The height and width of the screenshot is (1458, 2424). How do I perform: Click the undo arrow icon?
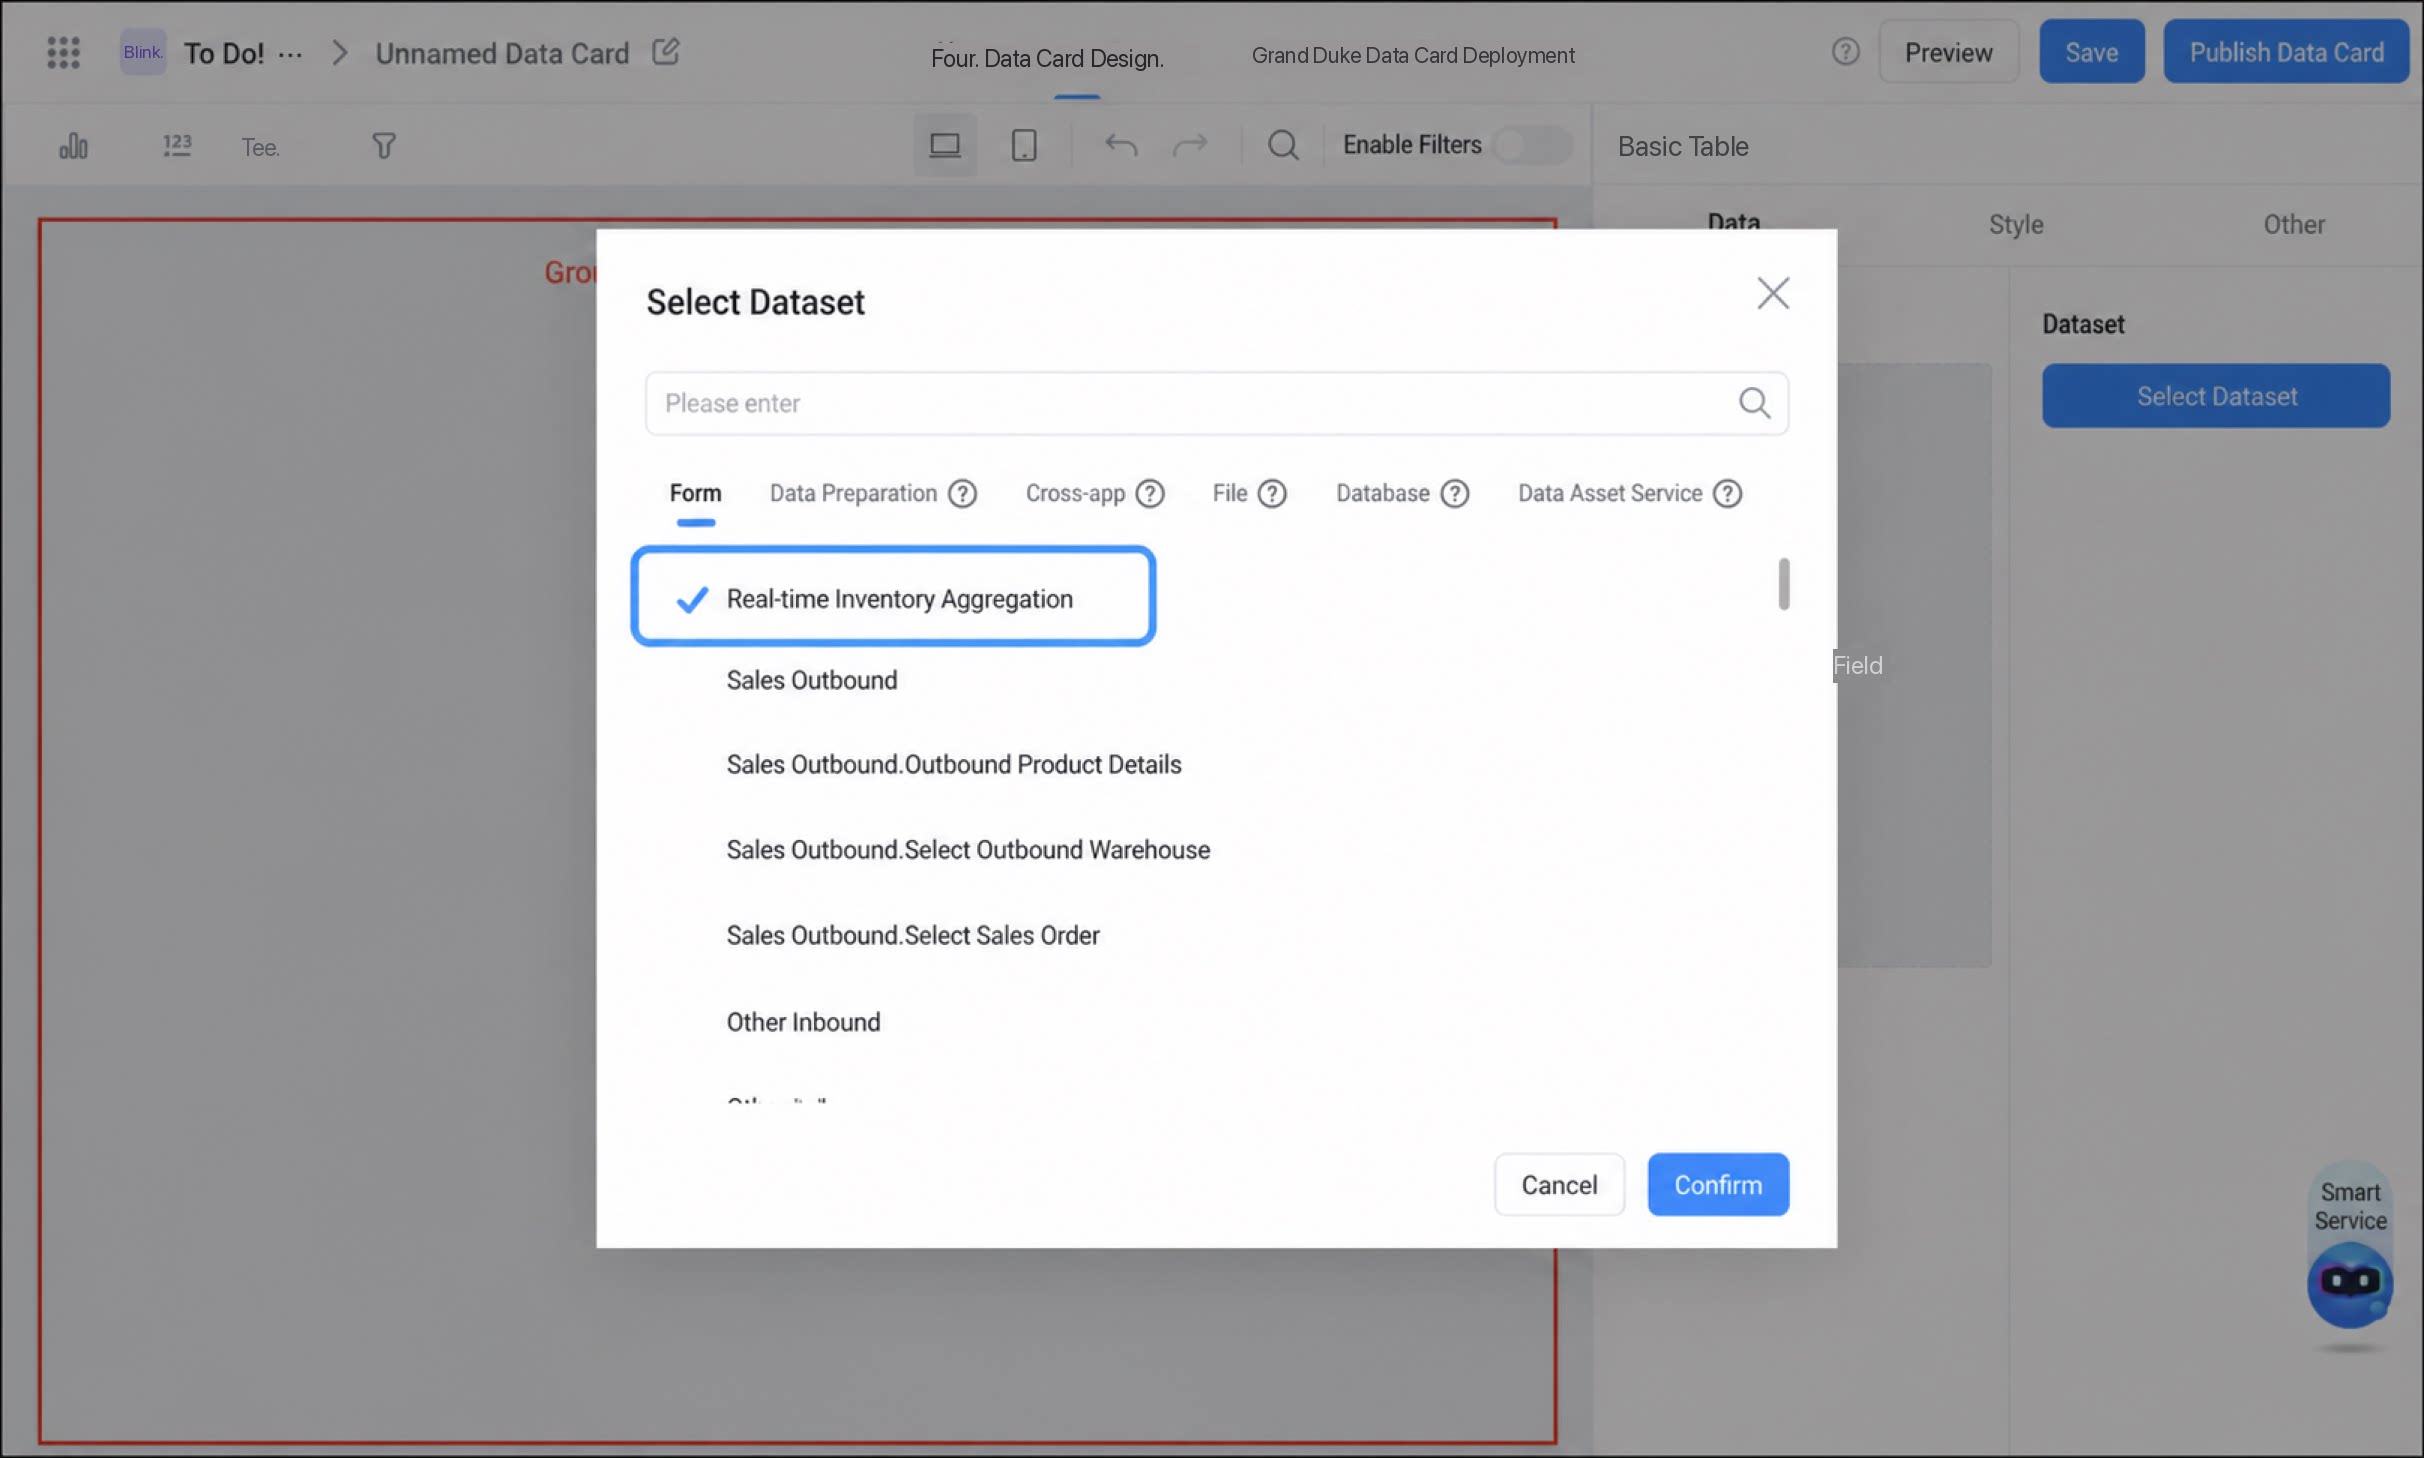pyautogui.click(x=1121, y=146)
